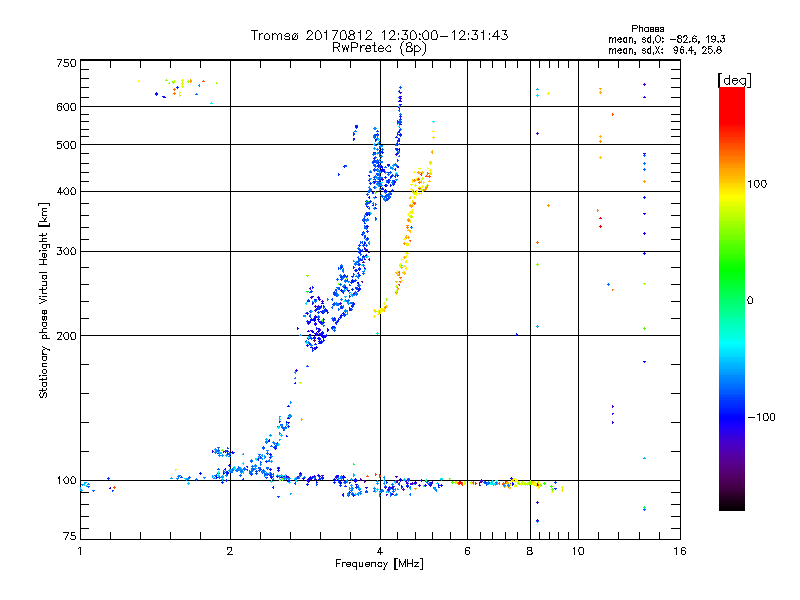Screen dimensions: 800x600
Task: Click the x-axis tick label '8'
Action: pyautogui.click(x=530, y=551)
